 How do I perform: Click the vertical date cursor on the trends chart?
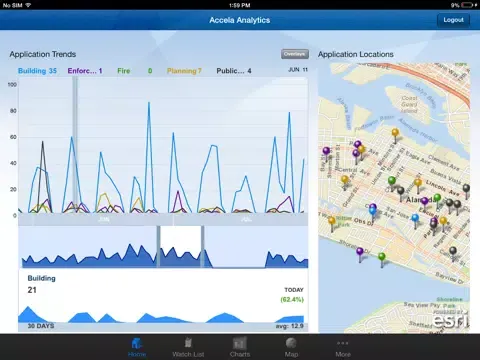coord(75,145)
